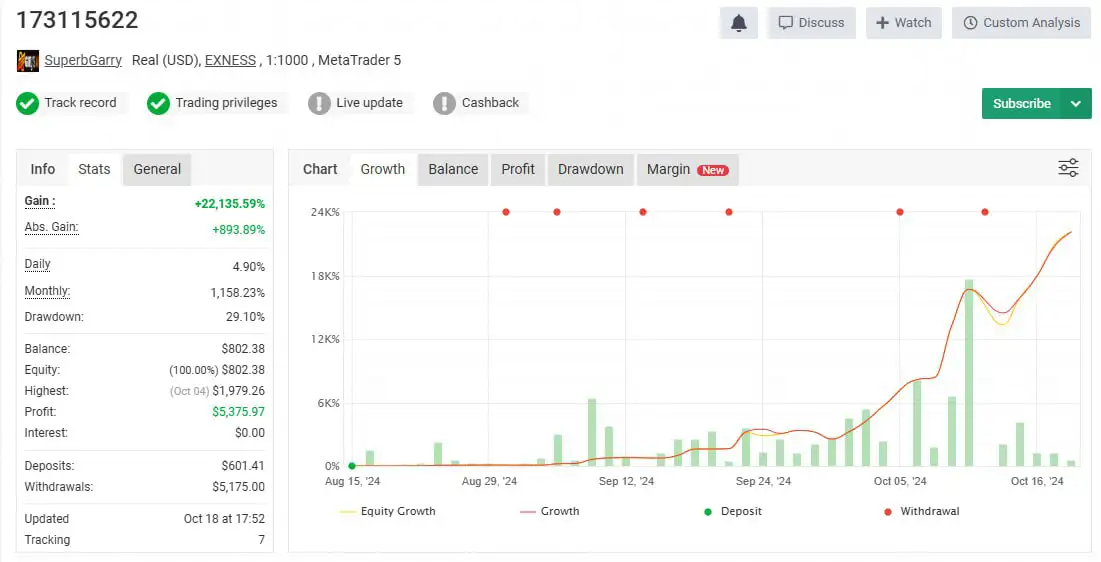Switch to the General tab
Image resolution: width=1101 pixels, height=562 pixels.
pos(157,169)
